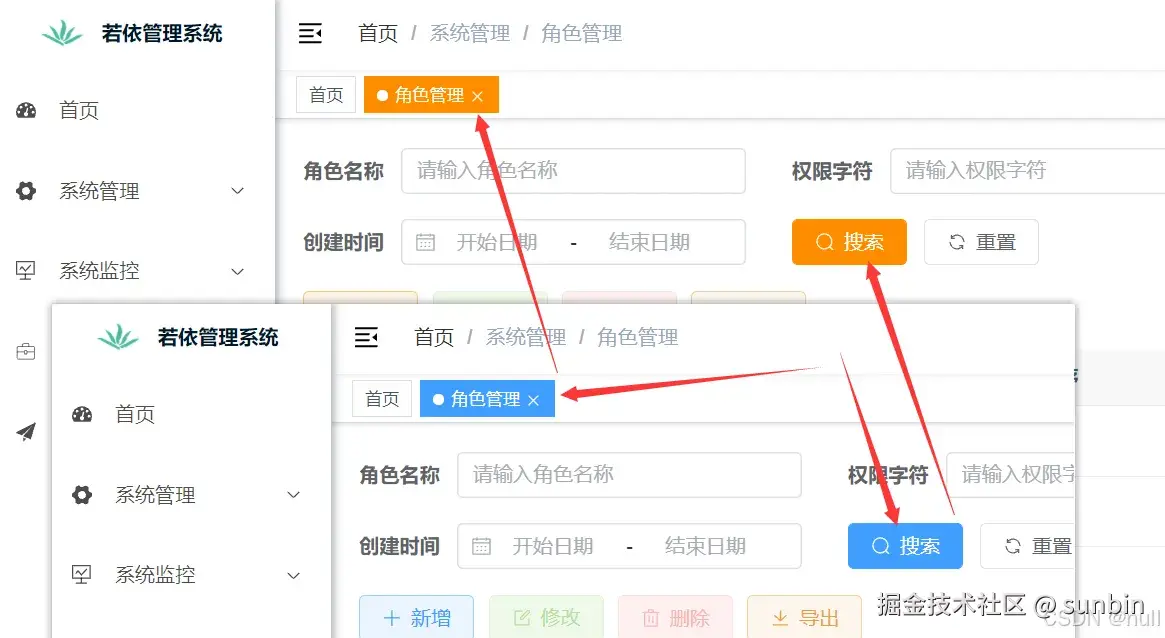Click the 若依 logo in the front window
The width and height of the screenshot is (1165, 638).
pos(117,337)
